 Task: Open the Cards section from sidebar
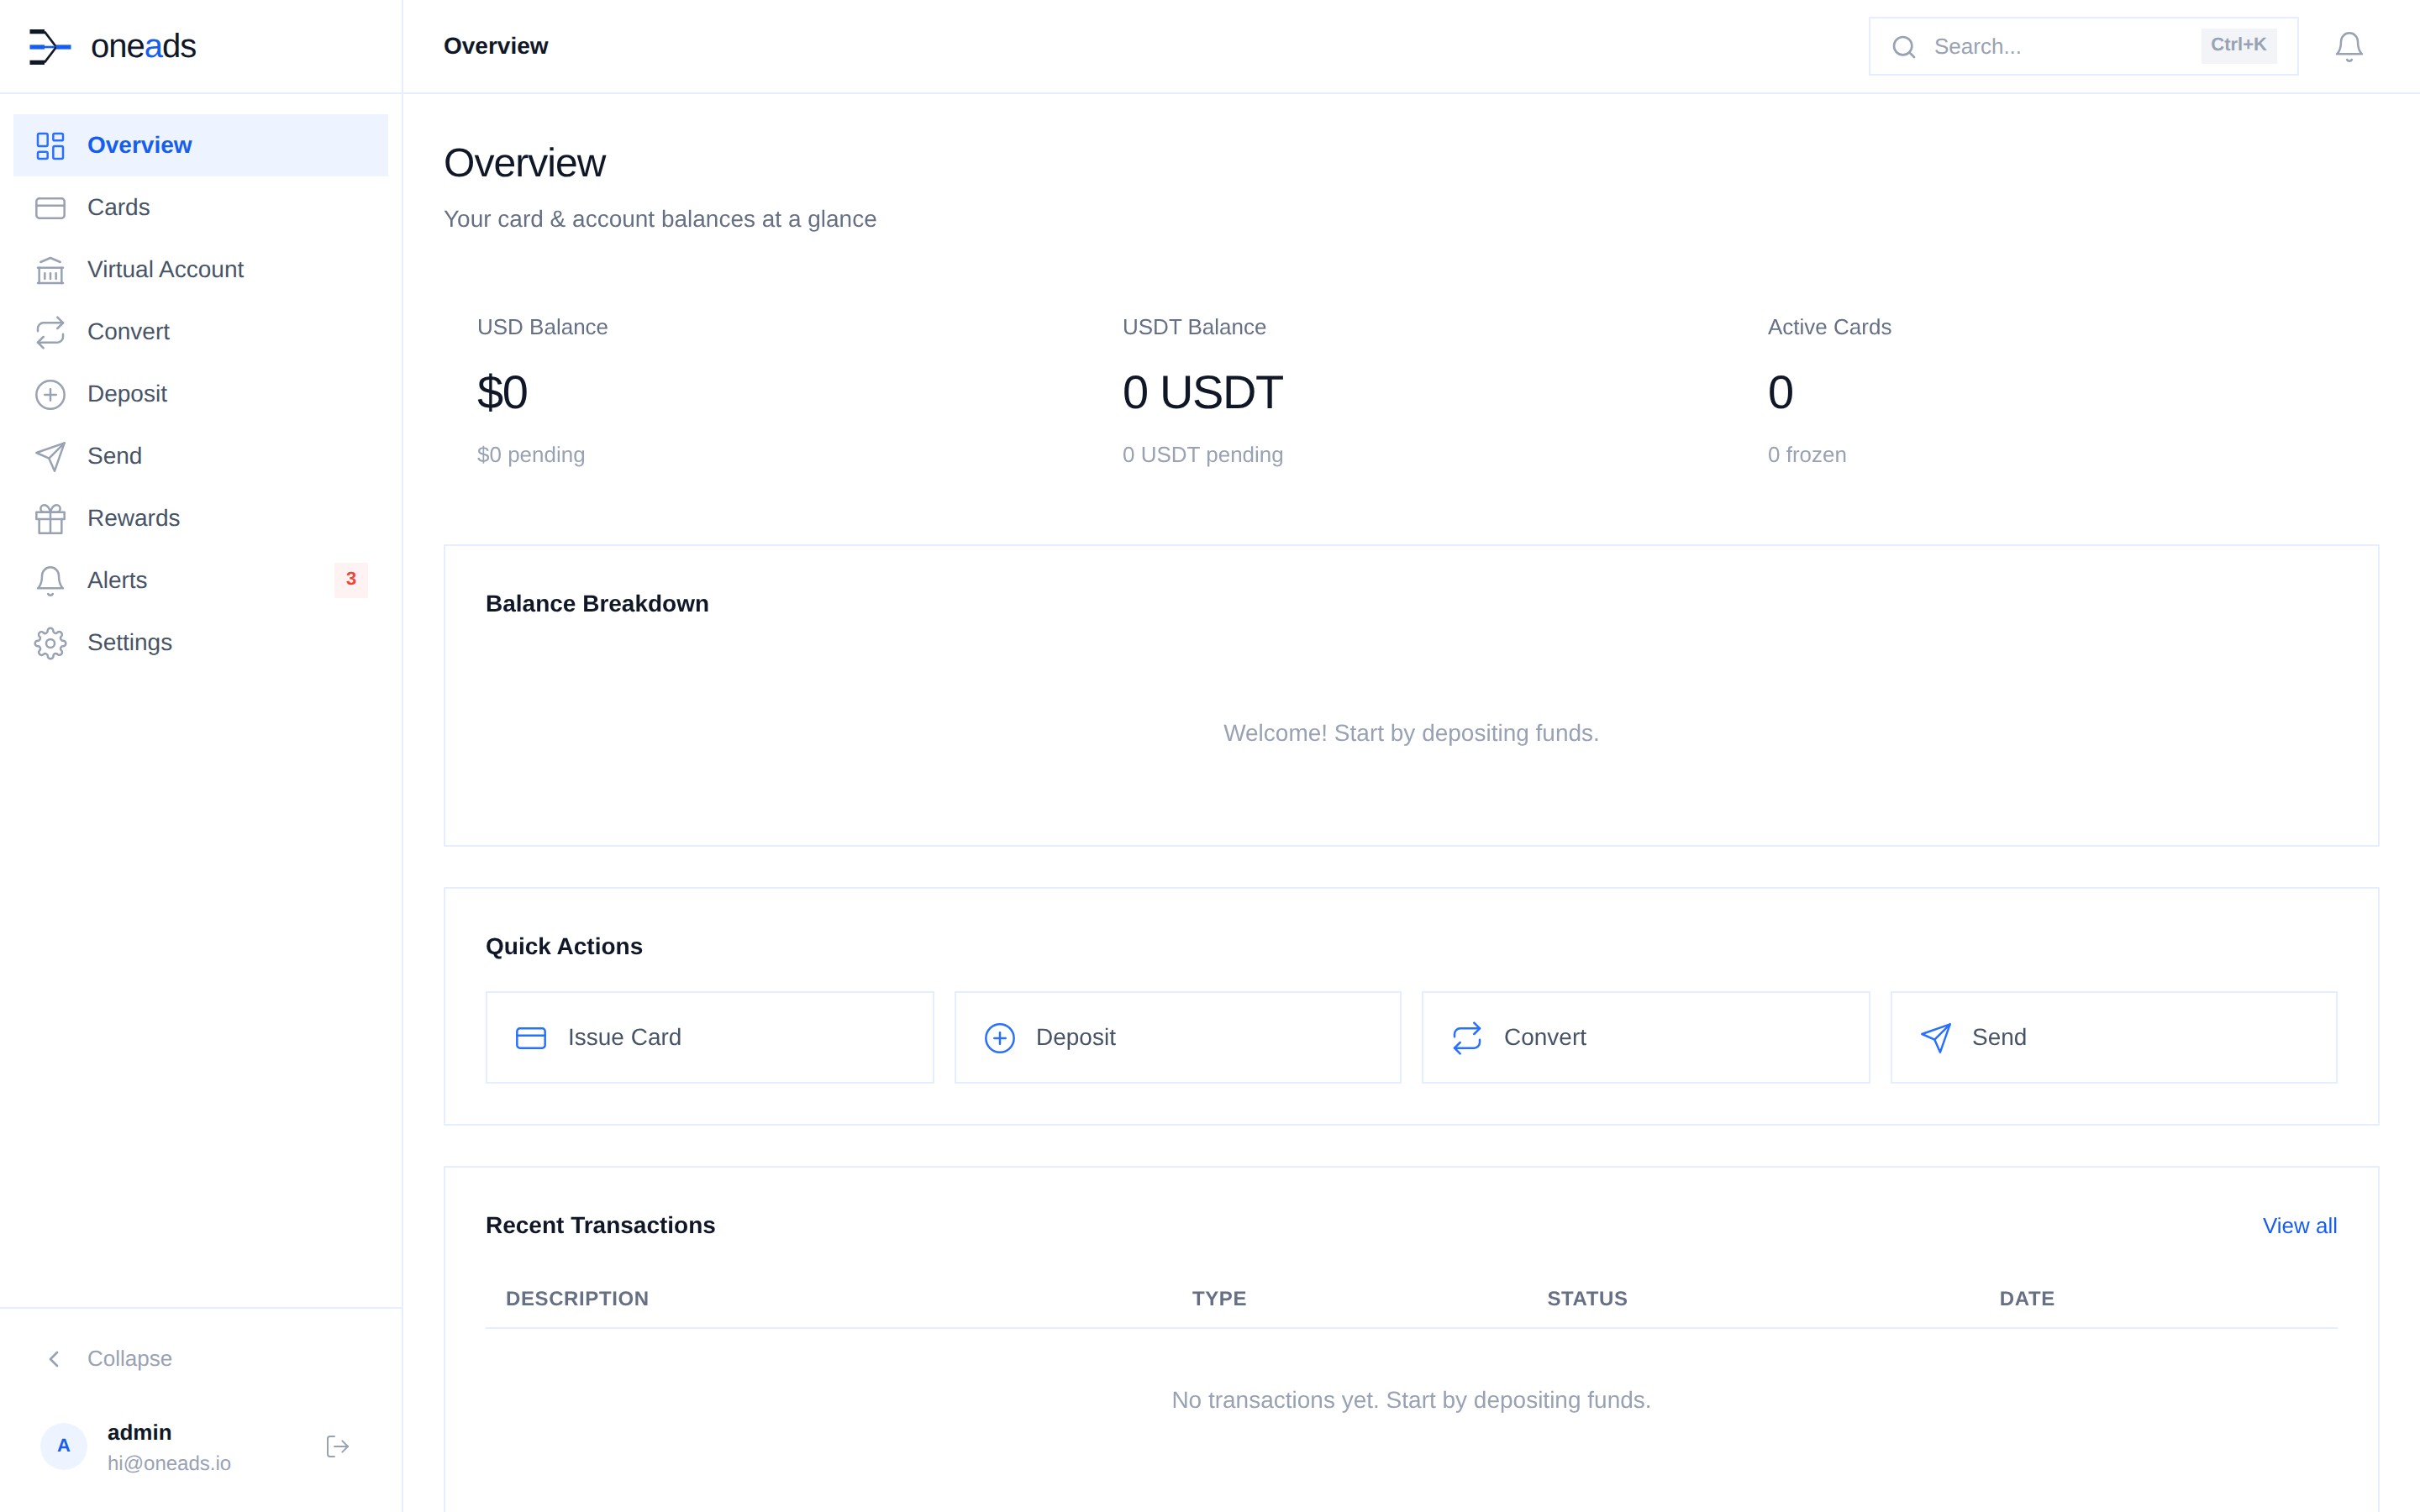(119, 207)
